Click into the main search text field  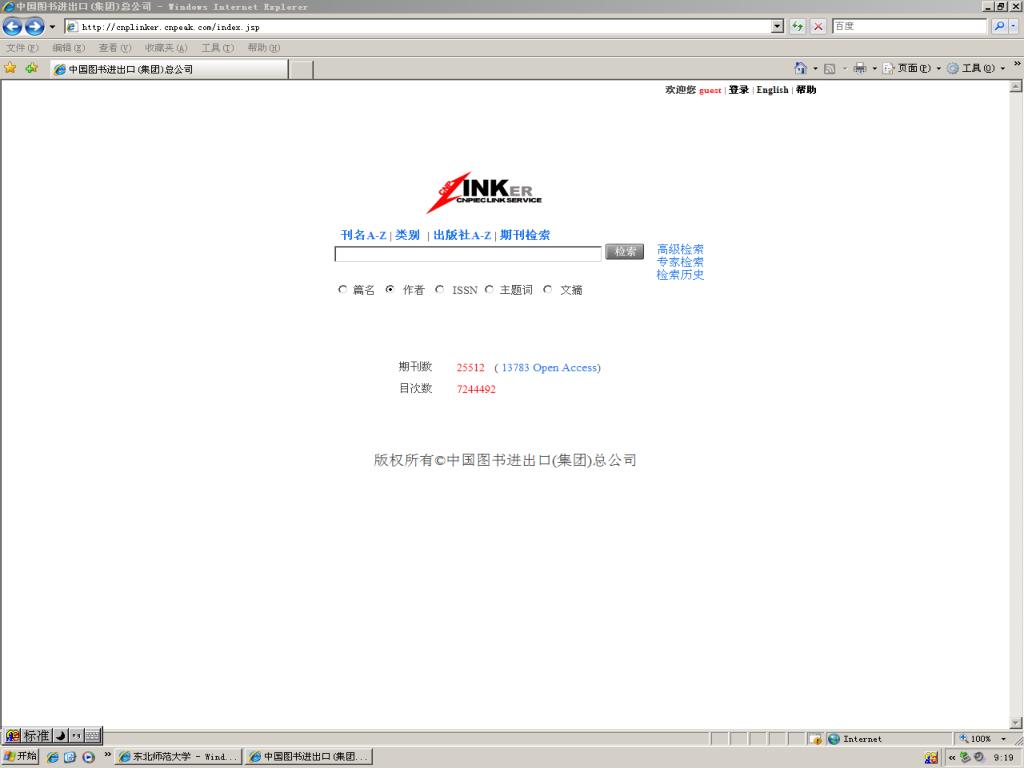(468, 253)
